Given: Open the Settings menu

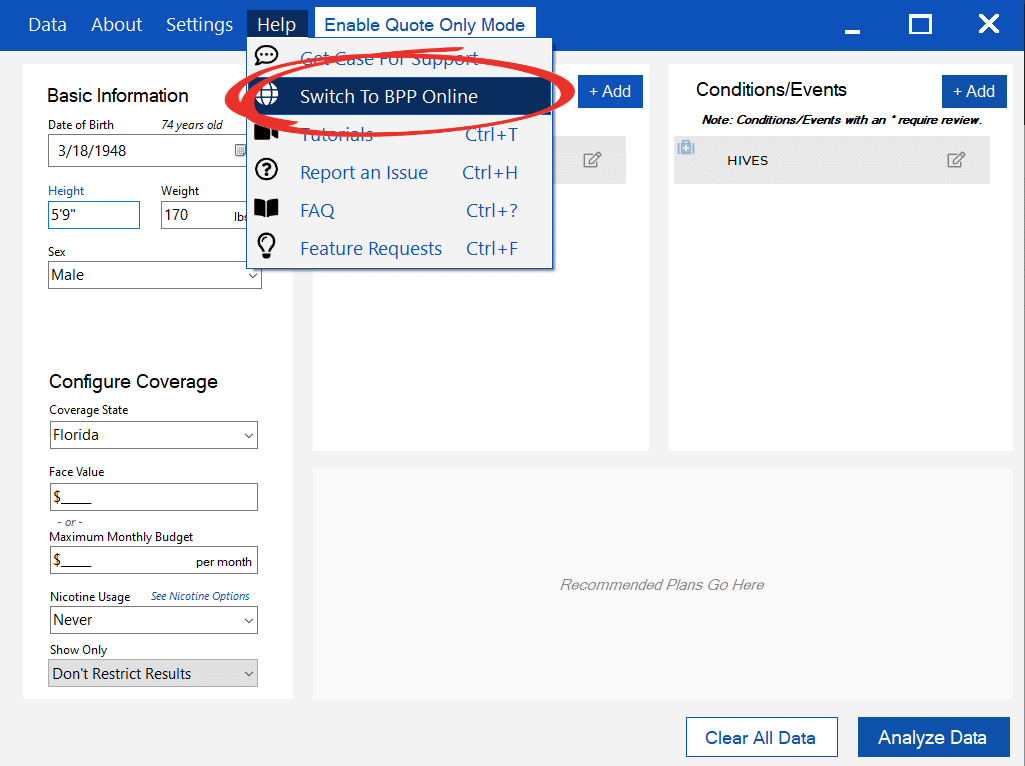Looking at the screenshot, I should (x=199, y=25).
